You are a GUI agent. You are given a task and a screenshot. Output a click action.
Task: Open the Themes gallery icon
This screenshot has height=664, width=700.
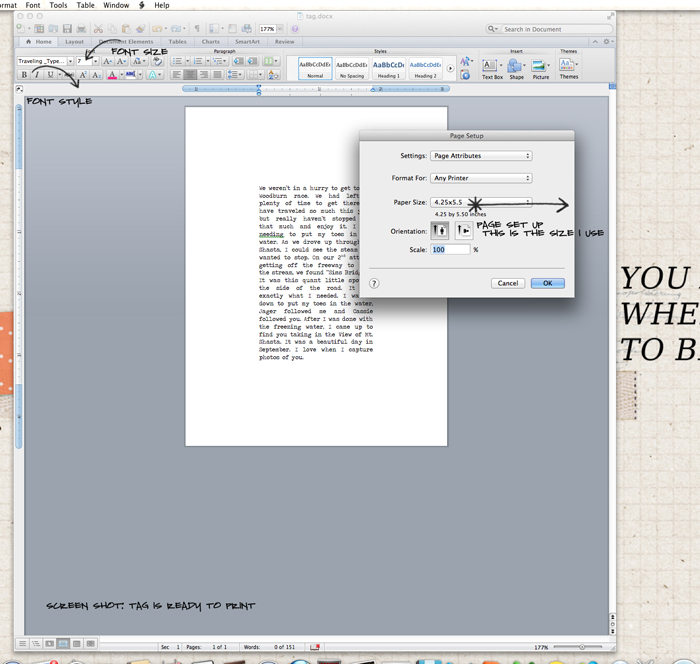coord(568,66)
